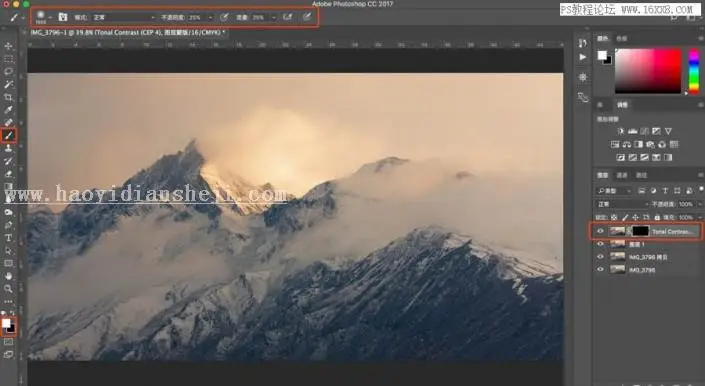The image size is (705, 386).
Task: Select the Horizontal Type tool
Action: click(x=9, y=238)
